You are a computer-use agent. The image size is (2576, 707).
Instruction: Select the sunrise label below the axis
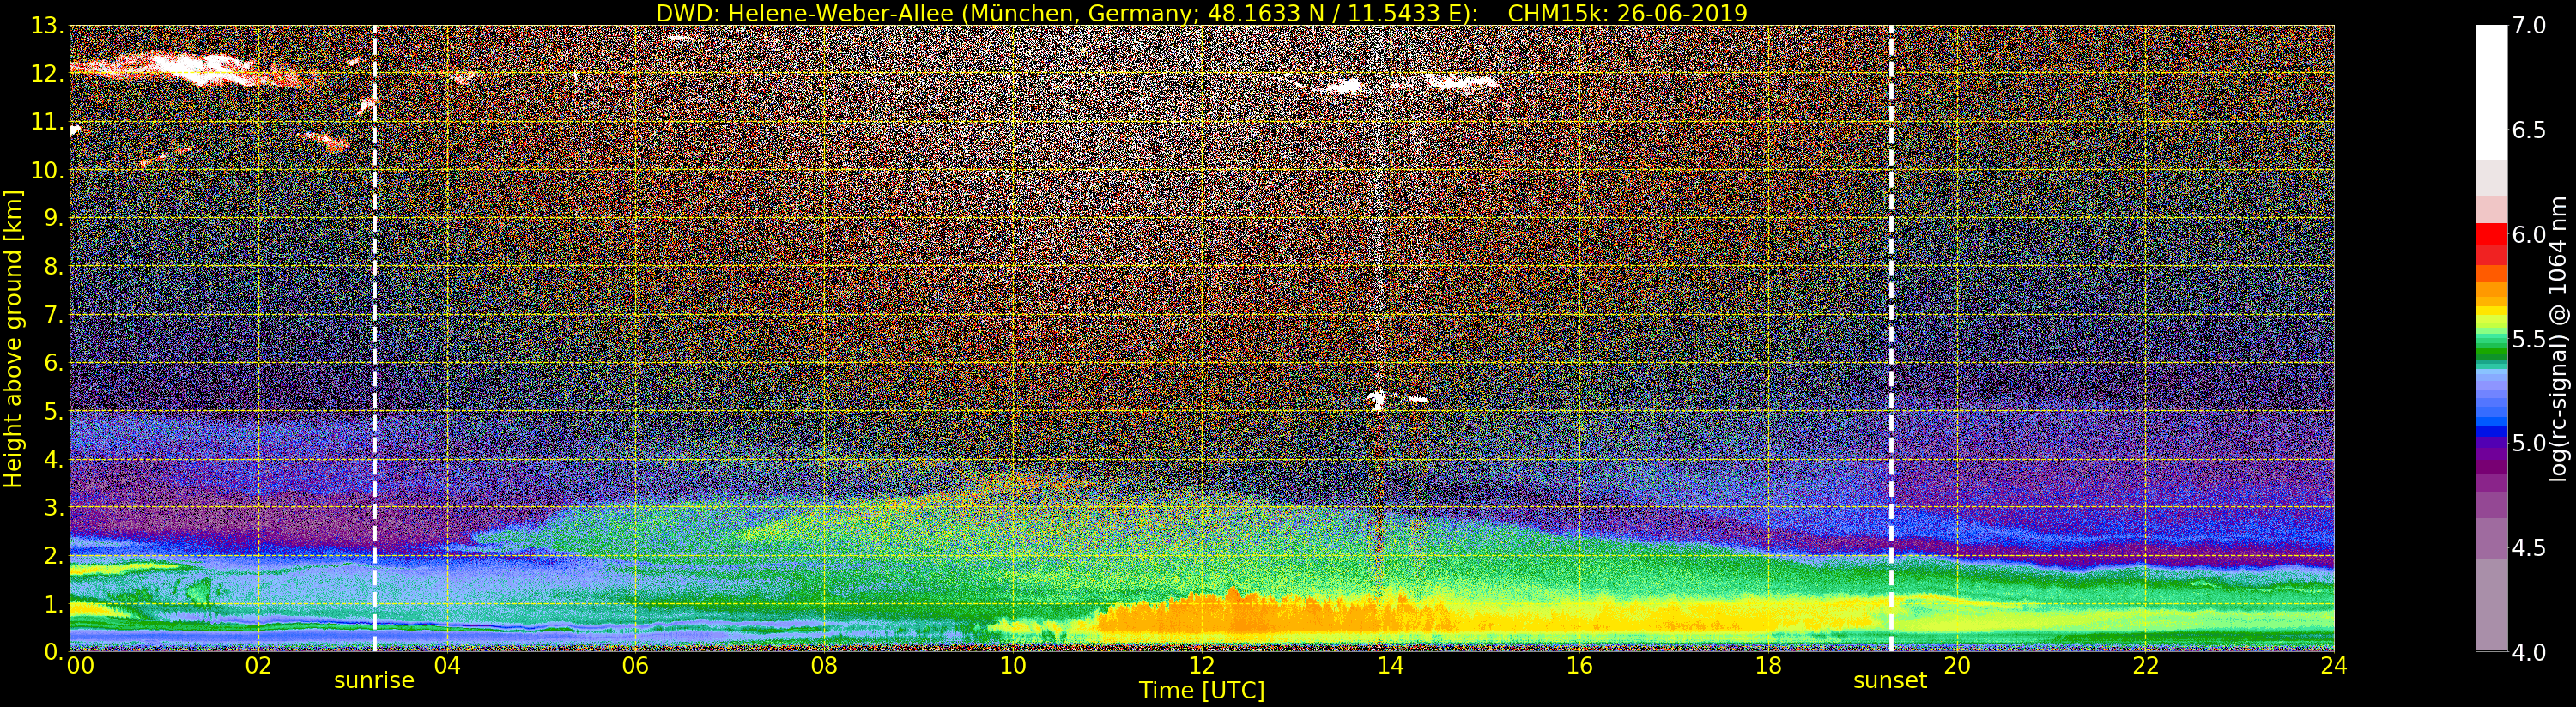tap(374, 681)
